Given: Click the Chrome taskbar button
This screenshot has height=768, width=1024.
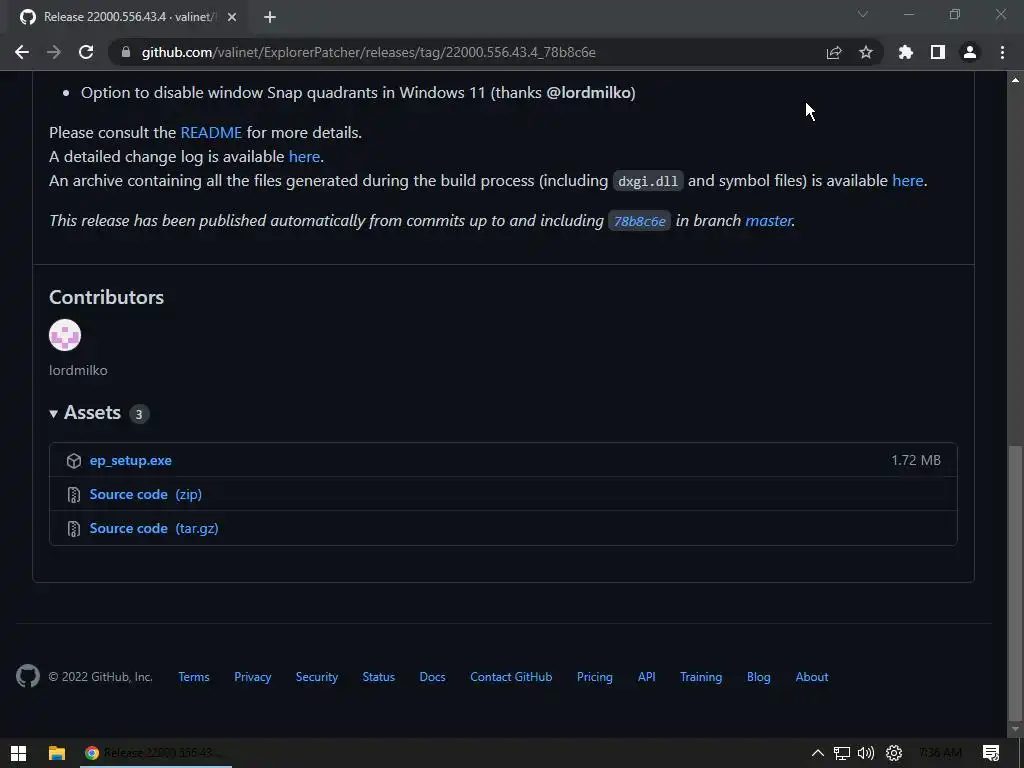Looking at the screenshot, I should pyautogui.click(x=155, y=753).
